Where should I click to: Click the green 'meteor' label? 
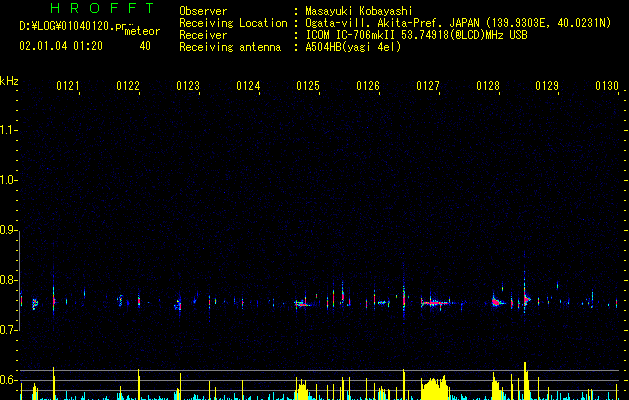pos(142,31)
